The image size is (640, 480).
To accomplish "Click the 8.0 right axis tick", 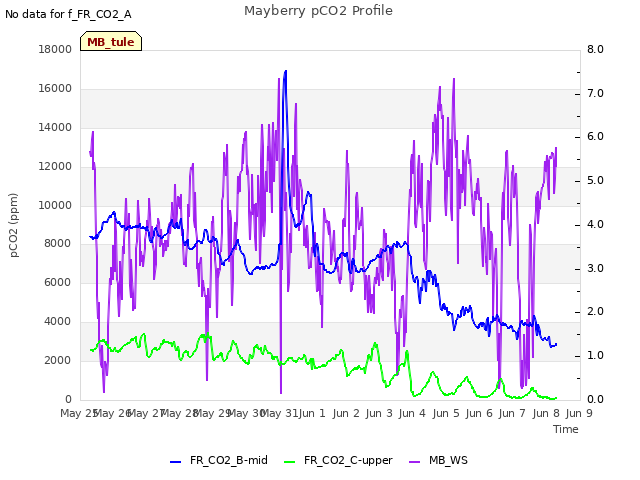I will (596, 49).
